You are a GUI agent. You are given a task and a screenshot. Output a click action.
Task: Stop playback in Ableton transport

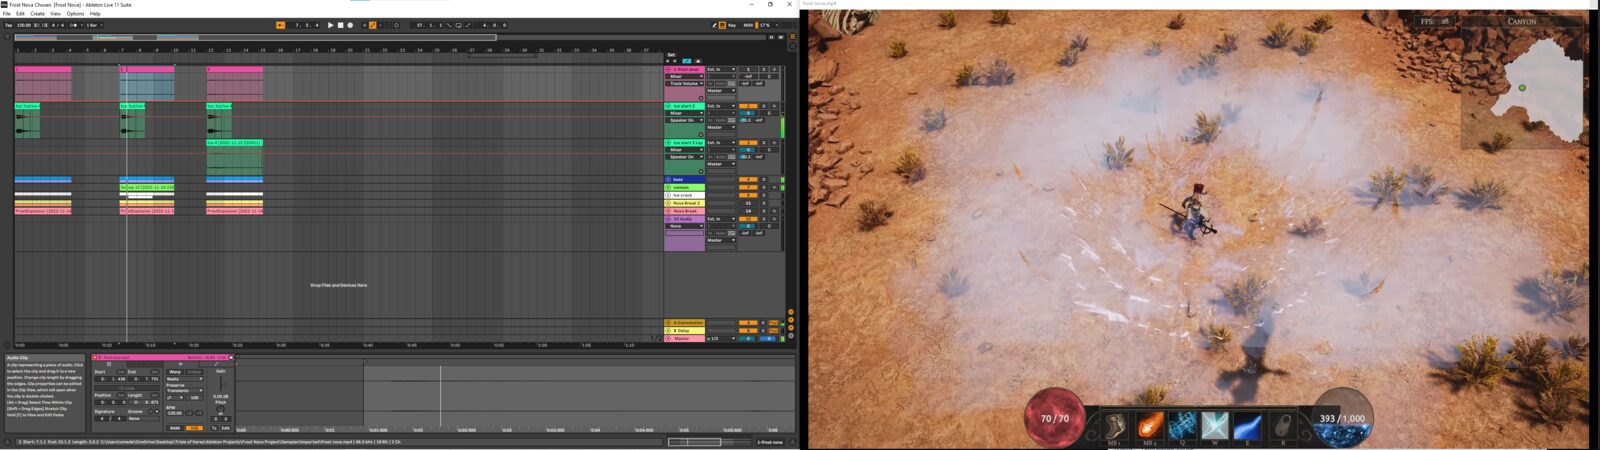coord(340,25)
